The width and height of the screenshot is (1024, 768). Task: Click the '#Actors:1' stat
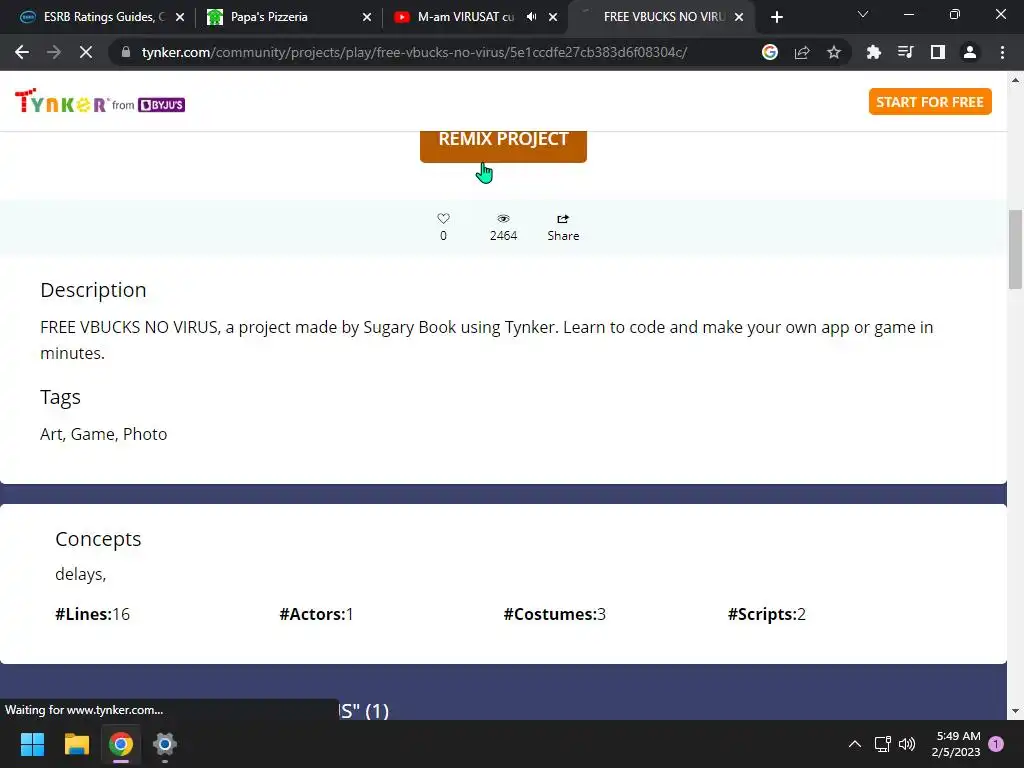point(317,615)
